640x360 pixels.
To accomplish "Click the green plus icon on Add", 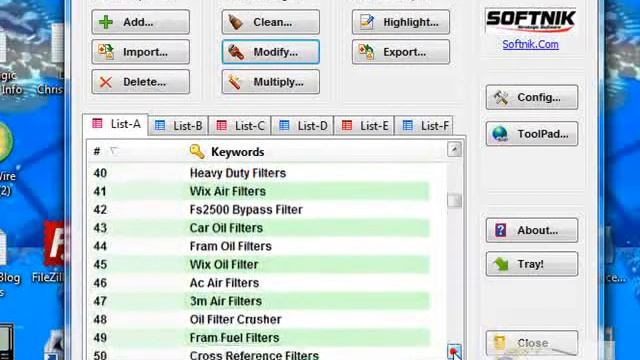I will 106,22.
